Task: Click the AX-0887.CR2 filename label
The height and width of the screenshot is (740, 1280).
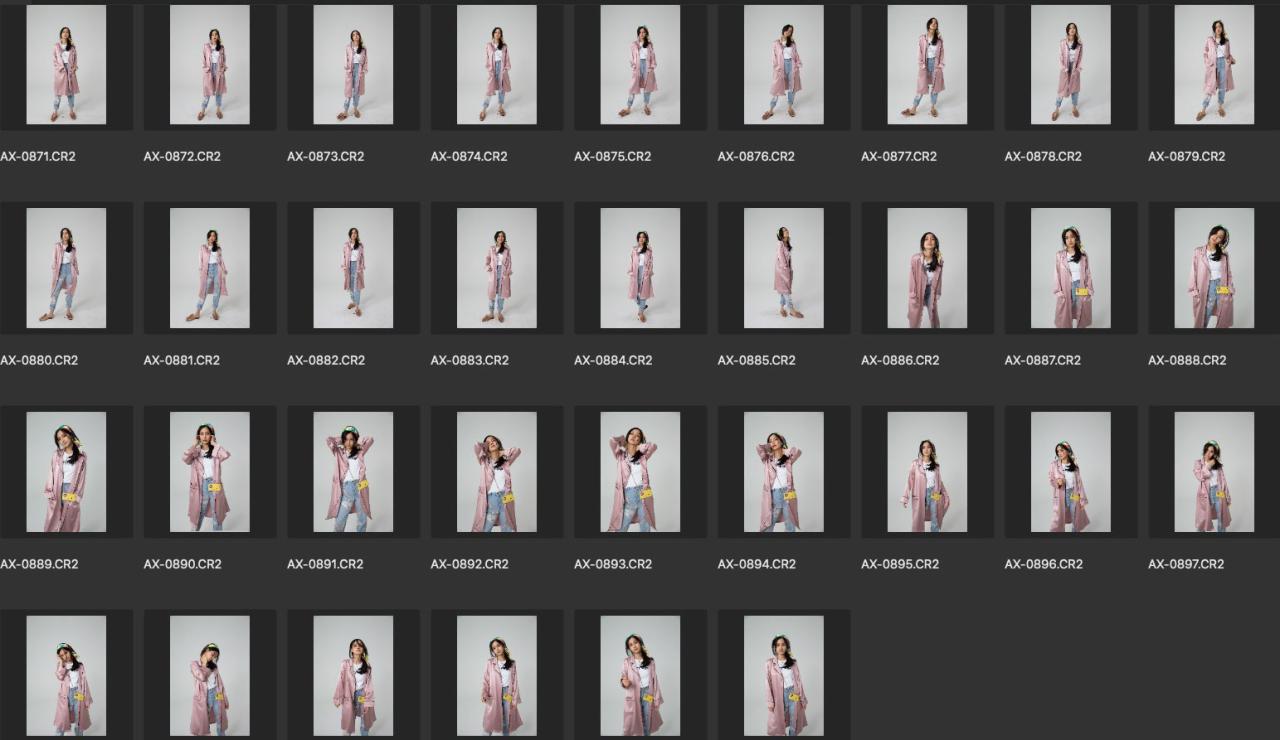Action: [1043, 360]
